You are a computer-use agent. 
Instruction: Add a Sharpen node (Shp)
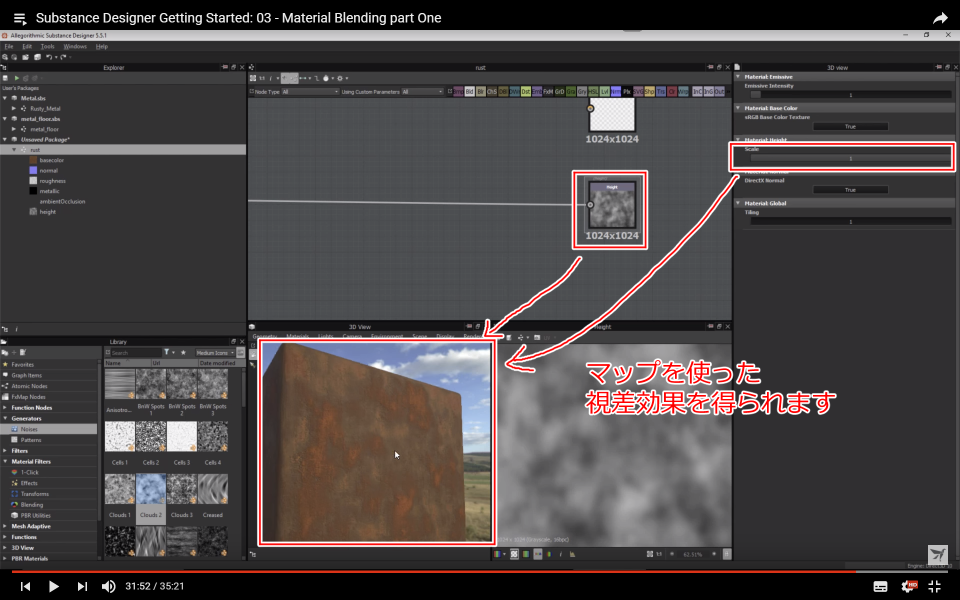click(649, 92)
